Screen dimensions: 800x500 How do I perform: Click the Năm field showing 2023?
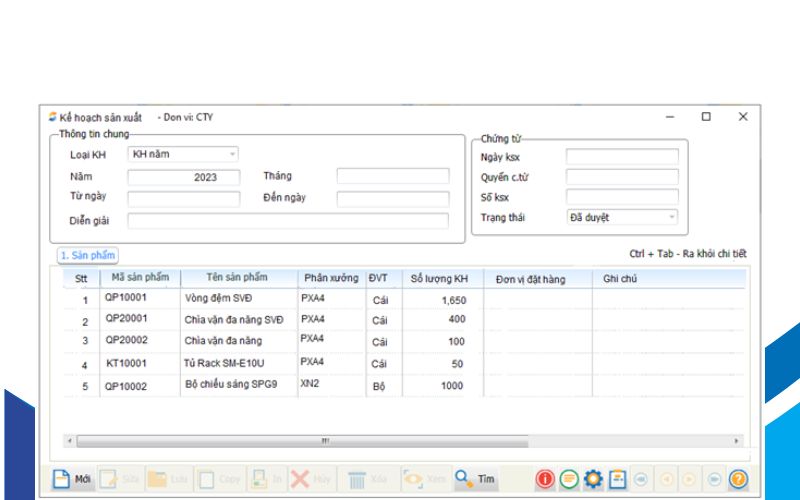[184, 177]
